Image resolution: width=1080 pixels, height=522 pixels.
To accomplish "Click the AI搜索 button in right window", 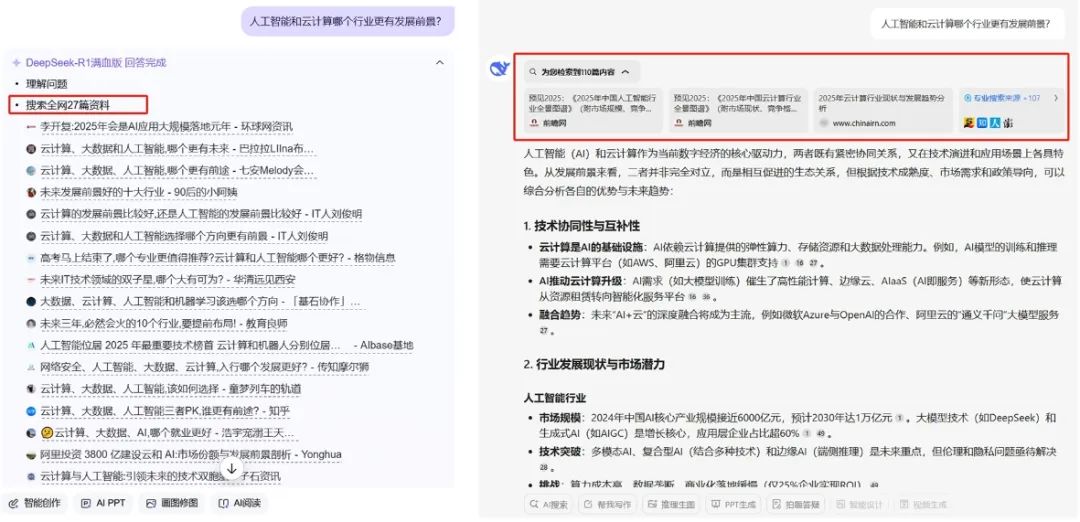I will coord(549,505).
